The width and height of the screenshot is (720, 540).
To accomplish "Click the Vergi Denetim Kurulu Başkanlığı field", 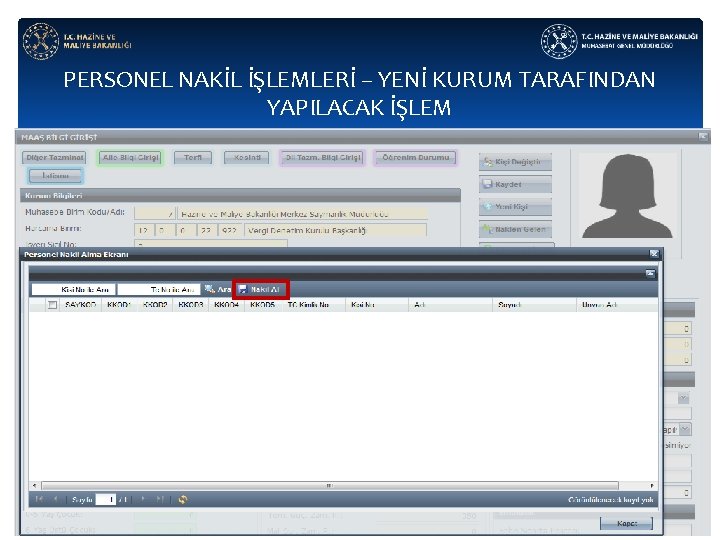I will coord(336,230).
